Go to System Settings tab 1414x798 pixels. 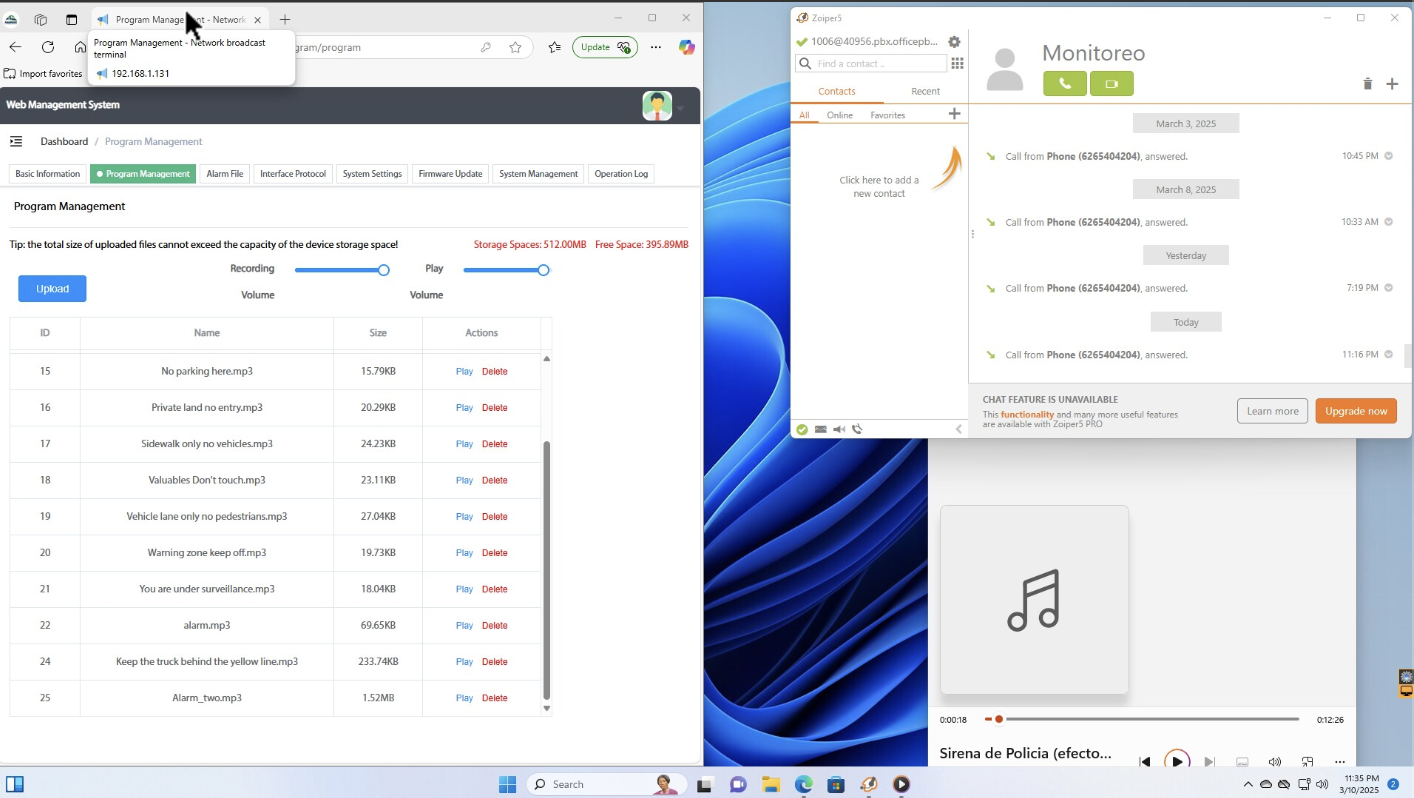[372, 174]
